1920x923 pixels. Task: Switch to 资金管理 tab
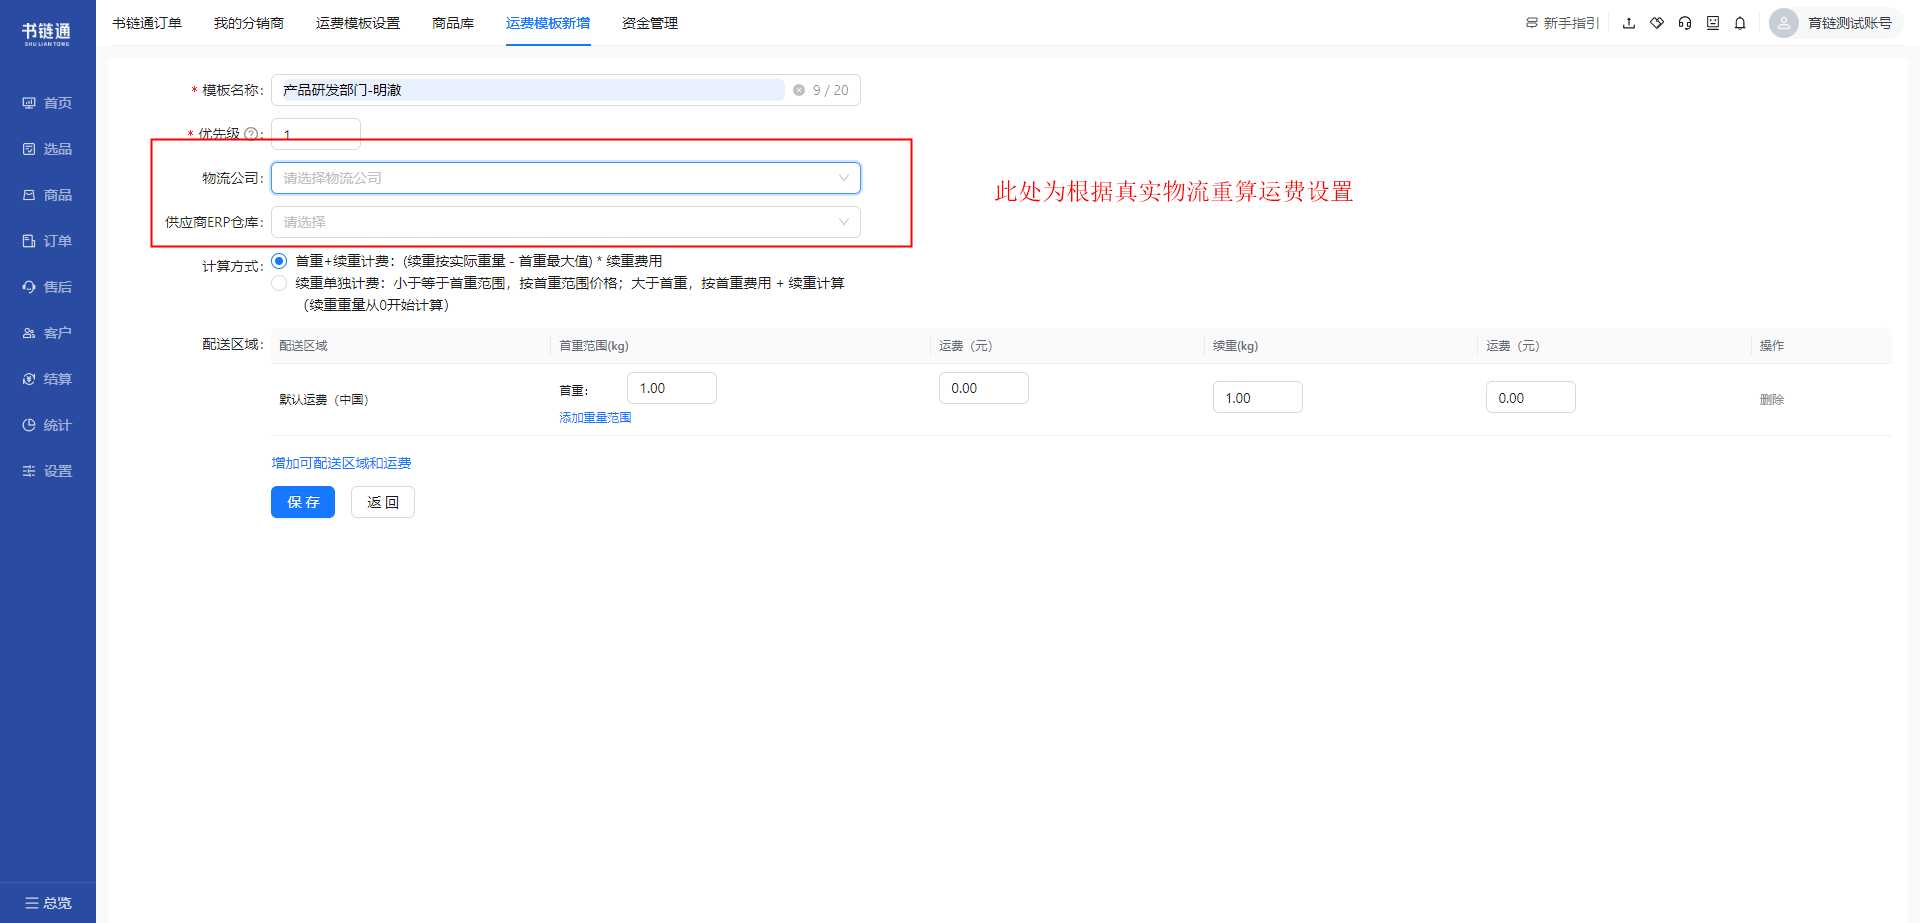pos(650,23)
